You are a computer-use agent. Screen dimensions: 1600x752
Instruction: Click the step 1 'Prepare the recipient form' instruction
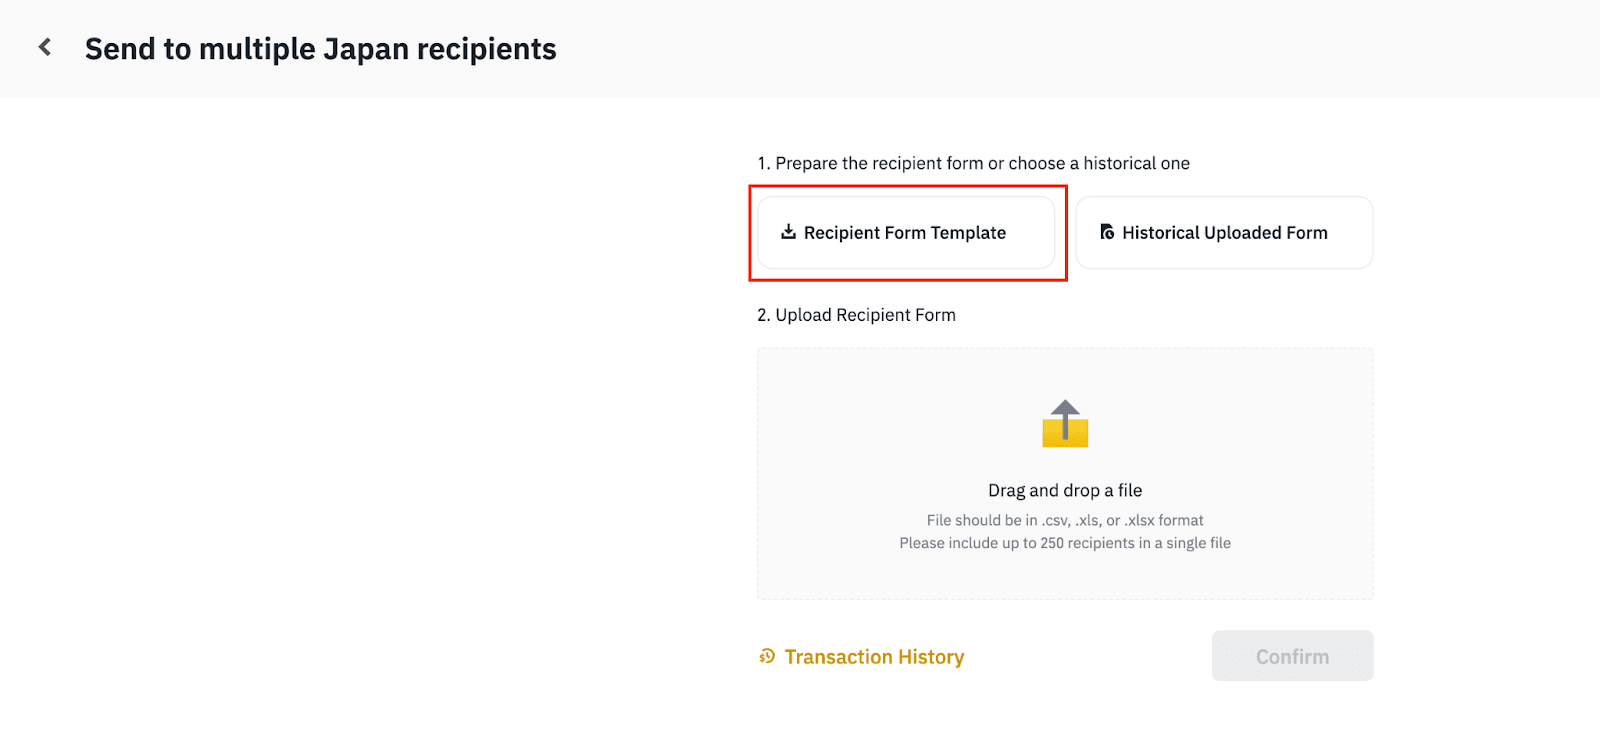[973, 163]
